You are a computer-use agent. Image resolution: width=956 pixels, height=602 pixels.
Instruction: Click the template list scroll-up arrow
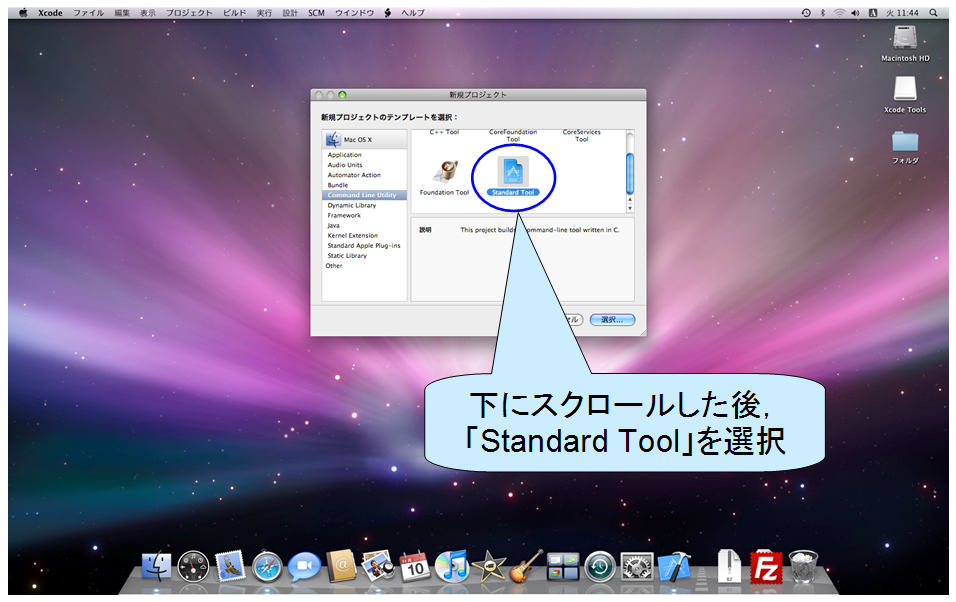point(630,200)
